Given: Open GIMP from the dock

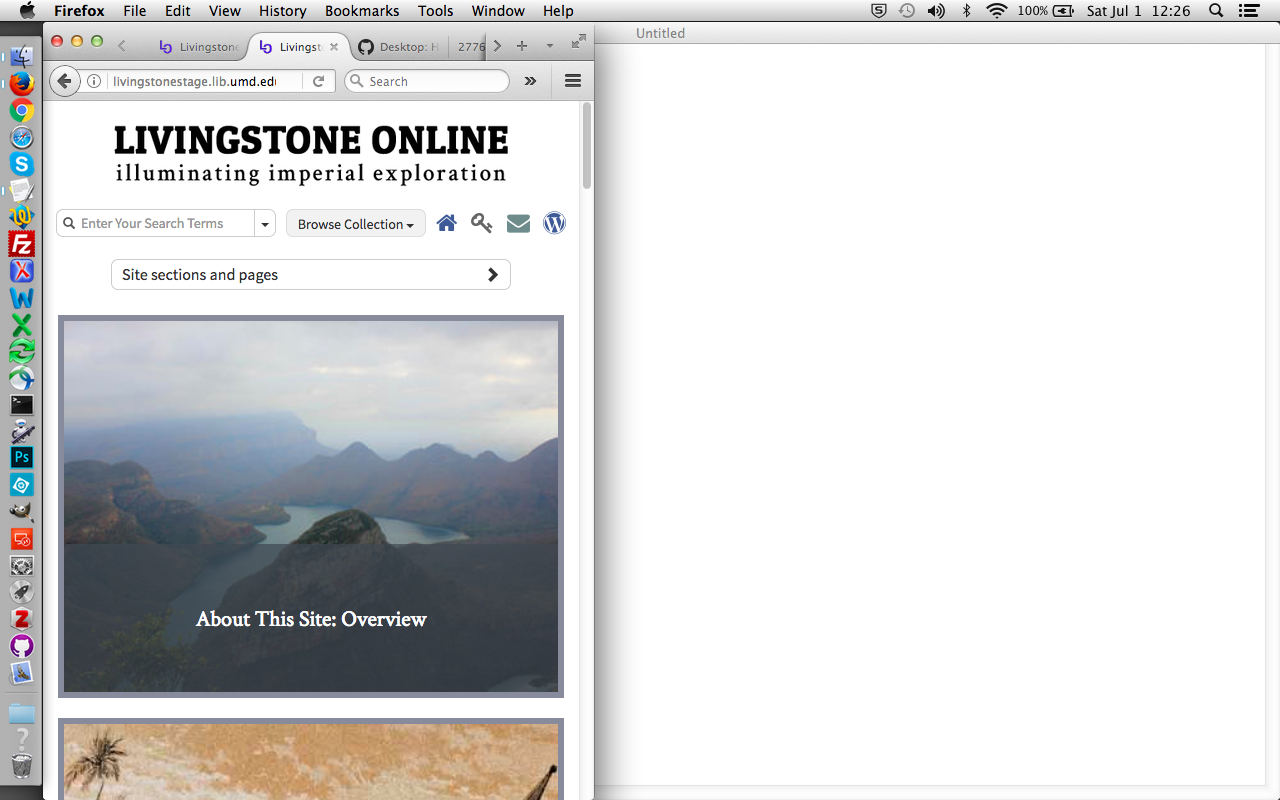Looking at the screenshot, I should [x=22, y=511].
